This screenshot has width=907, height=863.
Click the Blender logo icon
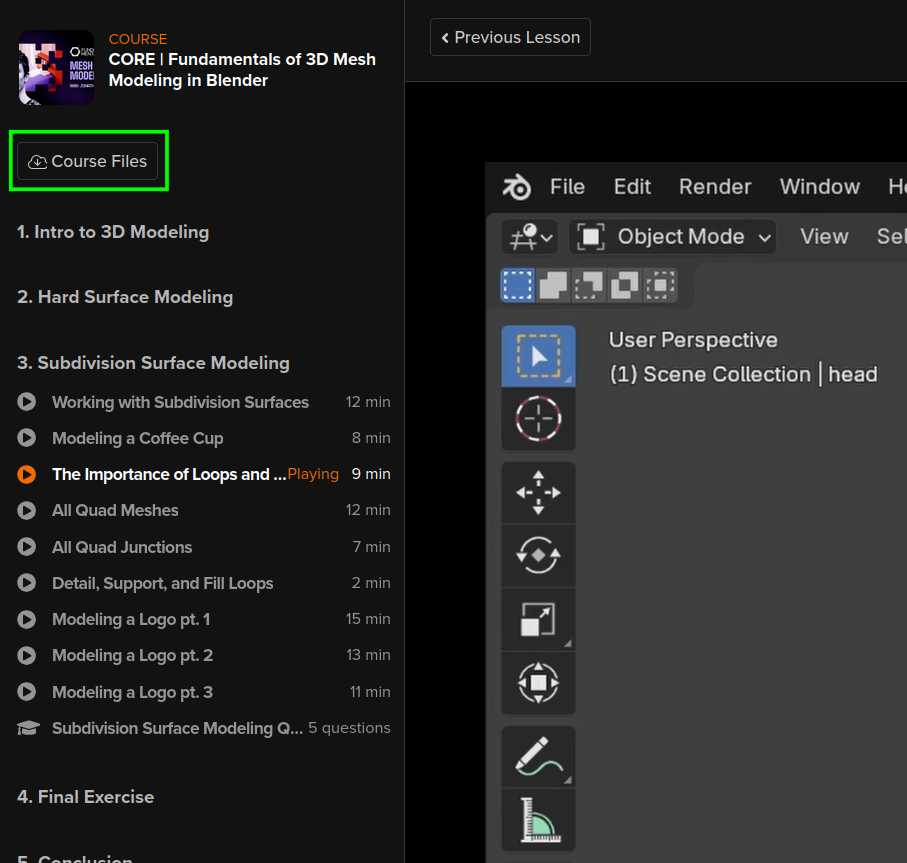[x=516, y=187]
